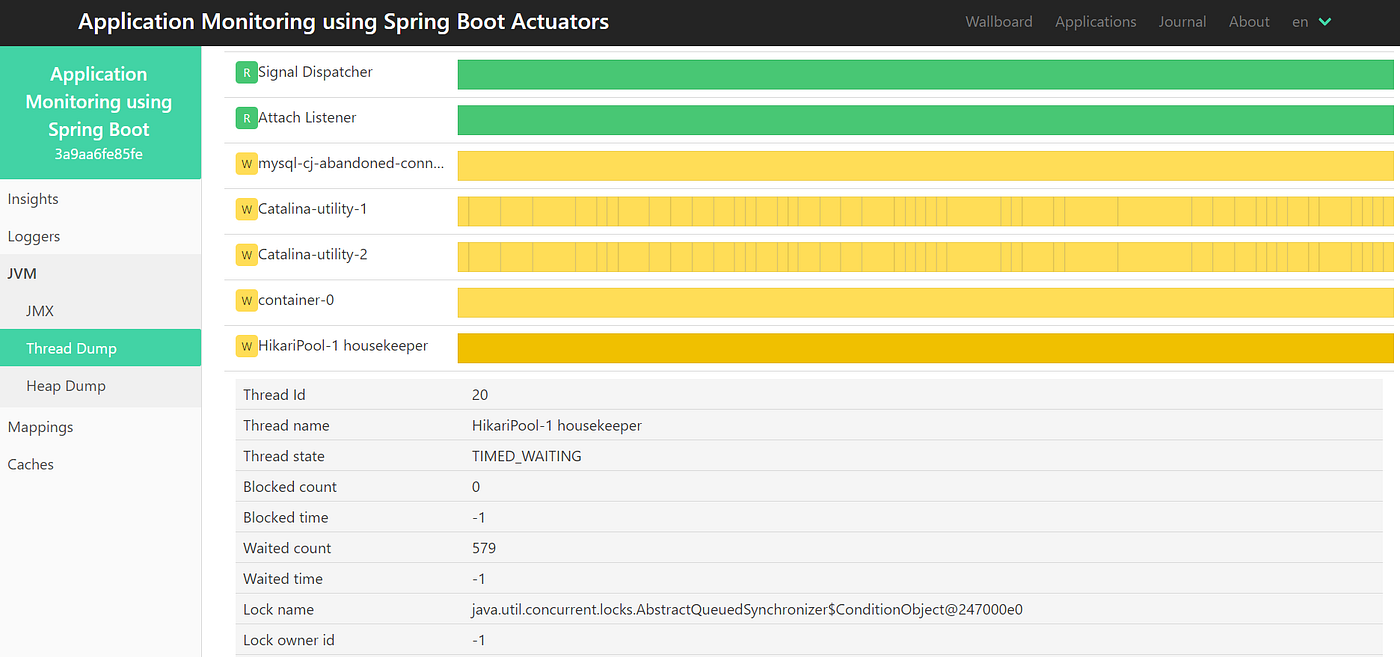Click the W badge next to Catalina-utility-2
Viewport: 1400px width, 657px height.
click(246, 254)
